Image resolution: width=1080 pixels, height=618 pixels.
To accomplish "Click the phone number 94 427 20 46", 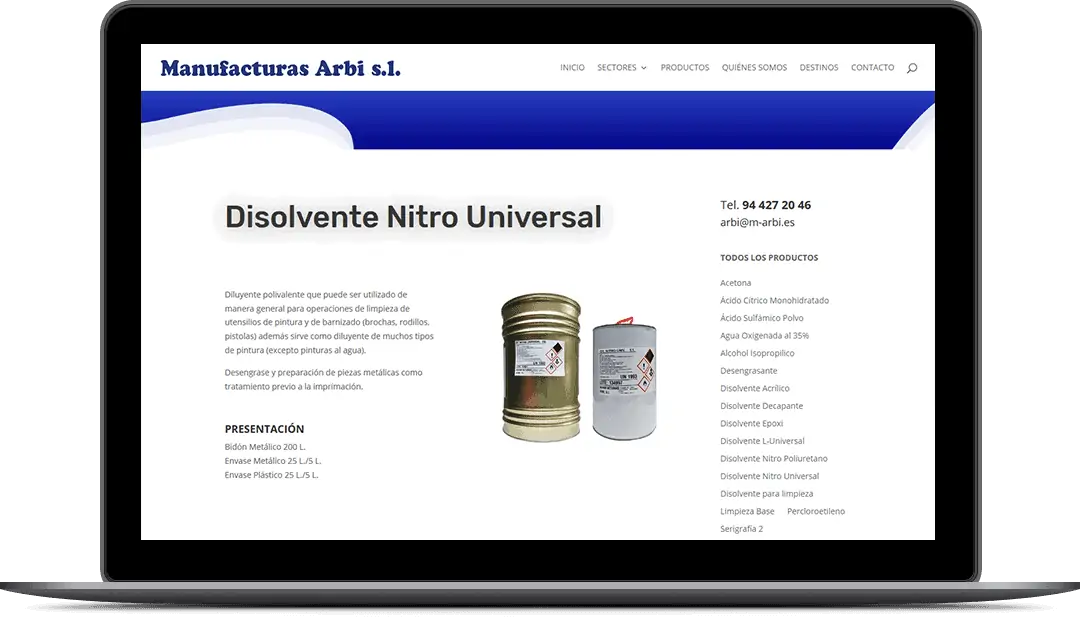I will click(776, 205).
